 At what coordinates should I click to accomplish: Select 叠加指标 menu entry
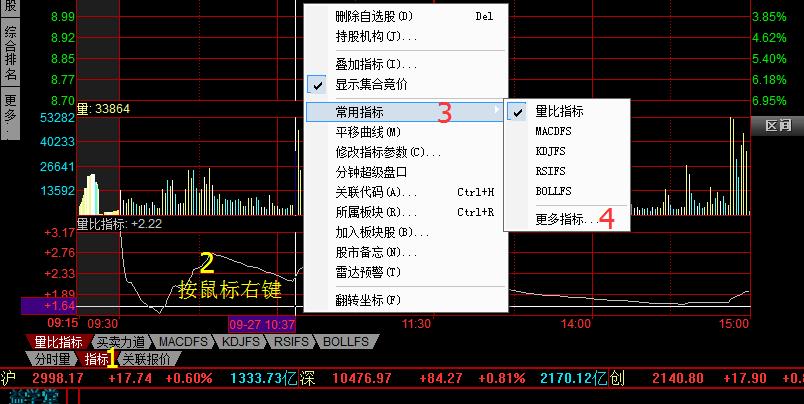pyautogui.click(x=376, y=65)
